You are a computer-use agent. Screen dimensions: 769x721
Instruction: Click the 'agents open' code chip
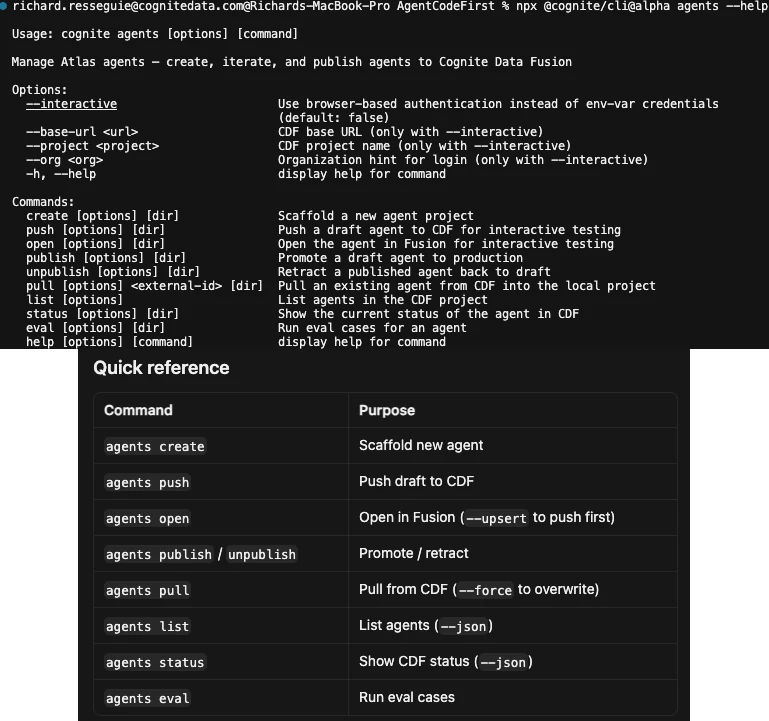click(x=148, y=518)
